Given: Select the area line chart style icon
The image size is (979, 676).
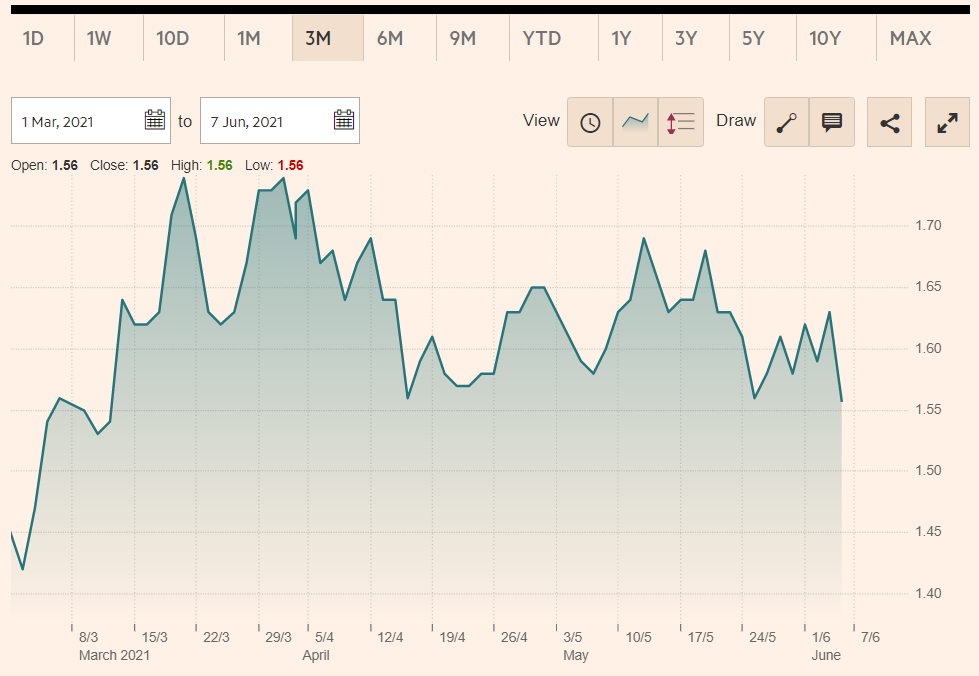Looking at the screenshot, I should tap(635, 122).
